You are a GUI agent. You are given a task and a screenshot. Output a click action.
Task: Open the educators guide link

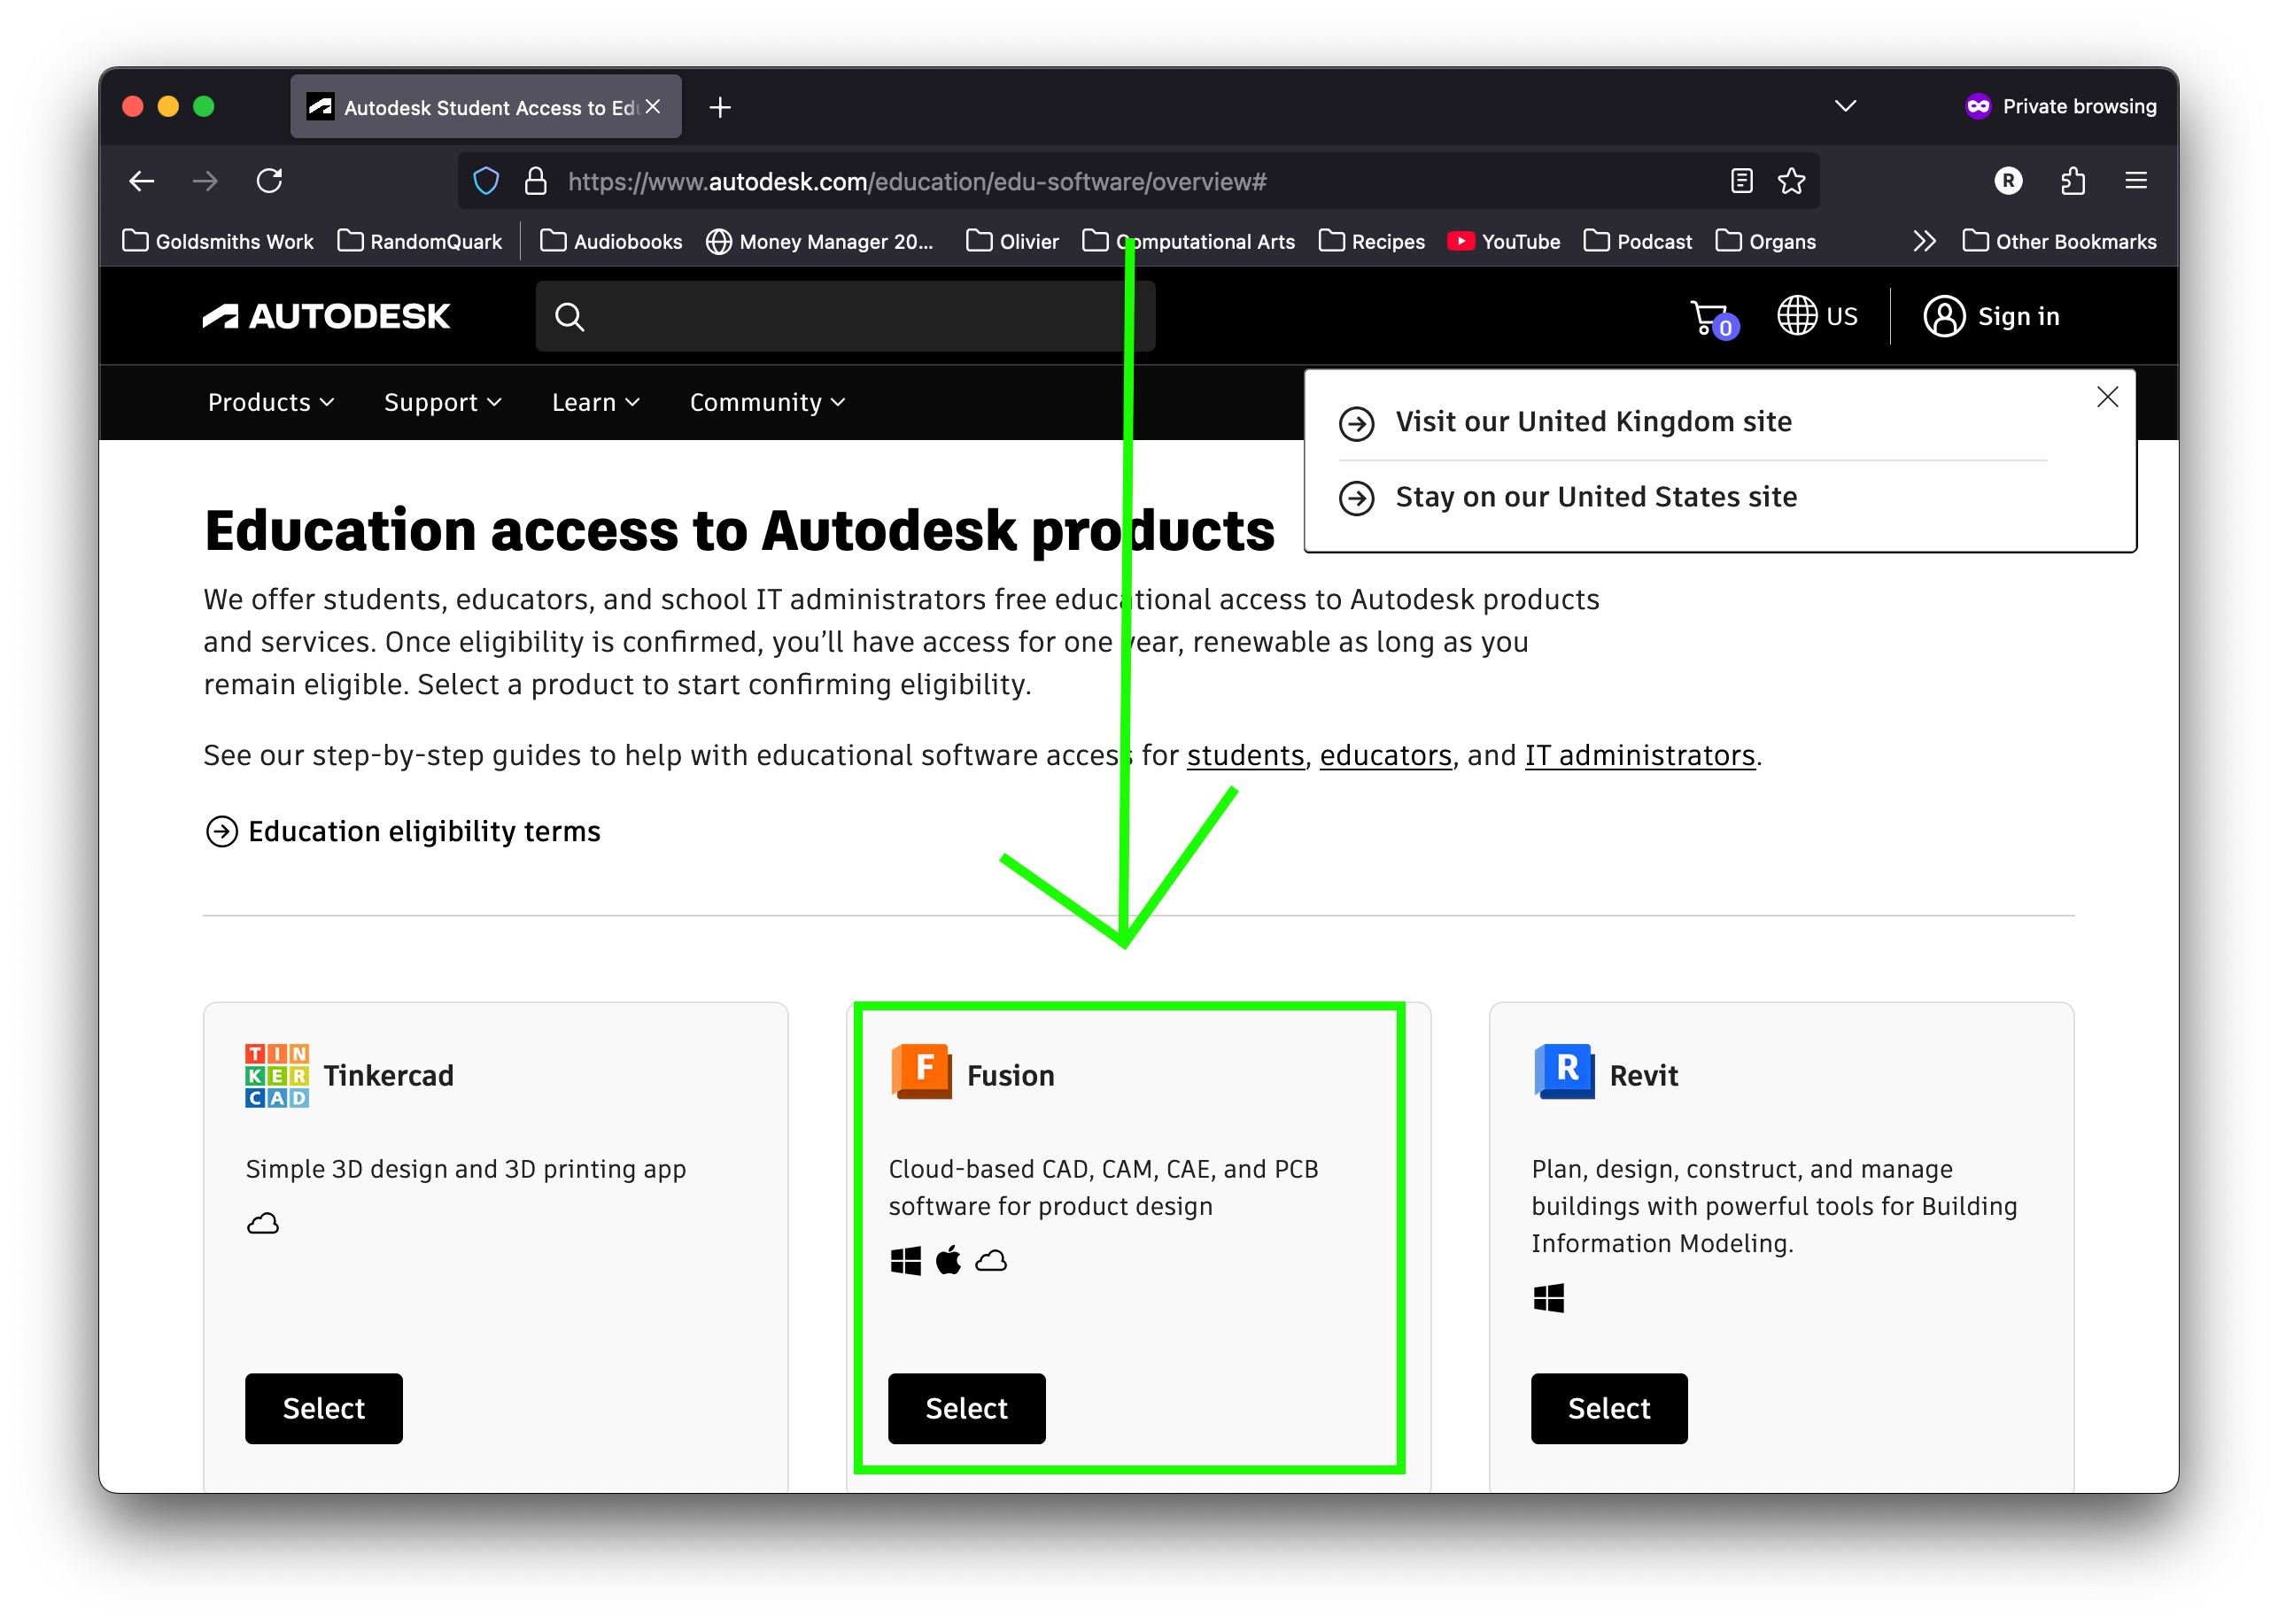[1385, 755]
